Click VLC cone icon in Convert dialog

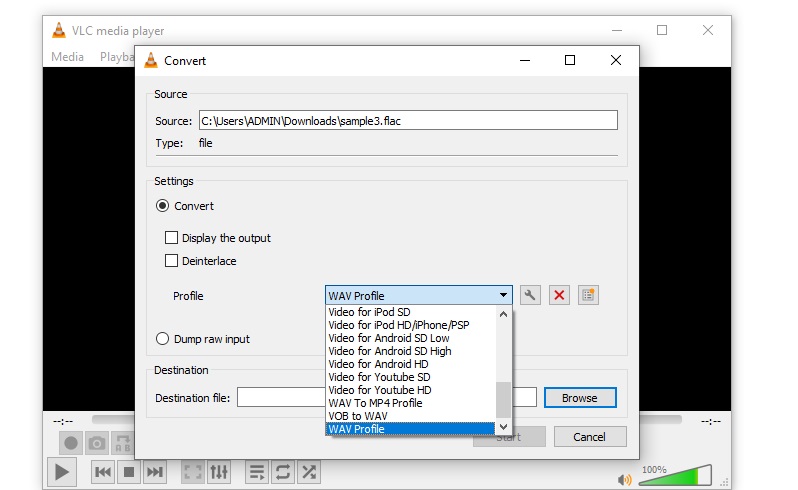pyautogui.click(x=151, y=61)
